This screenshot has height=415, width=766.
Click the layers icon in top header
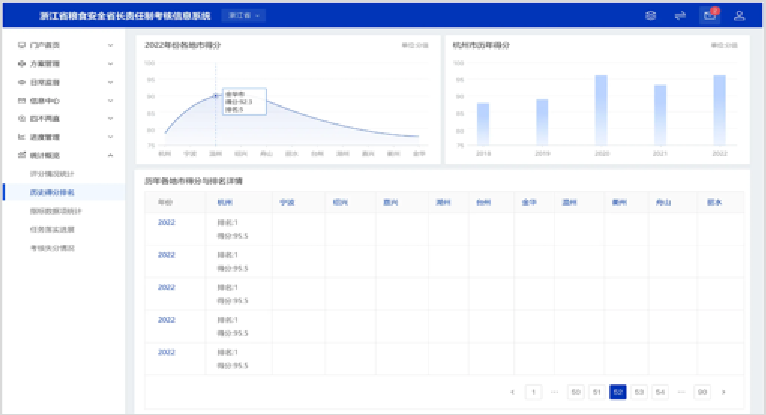click(651, 15)
